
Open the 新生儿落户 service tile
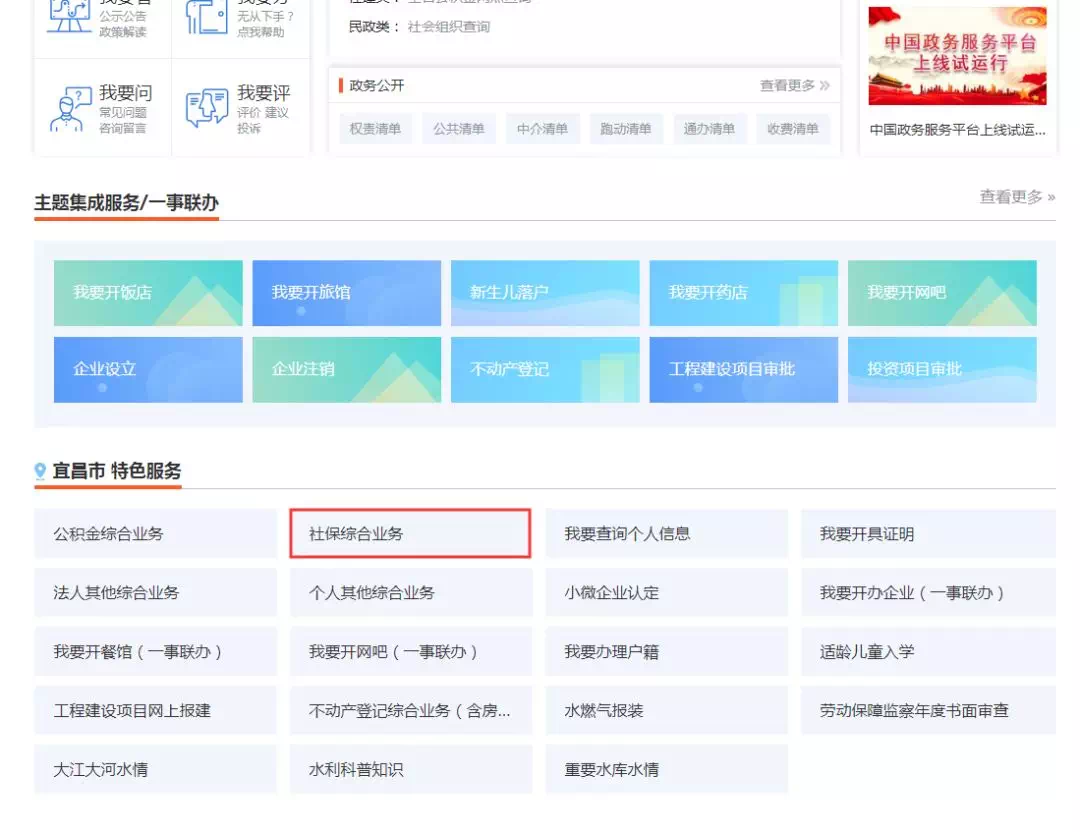tap(545, 293)
